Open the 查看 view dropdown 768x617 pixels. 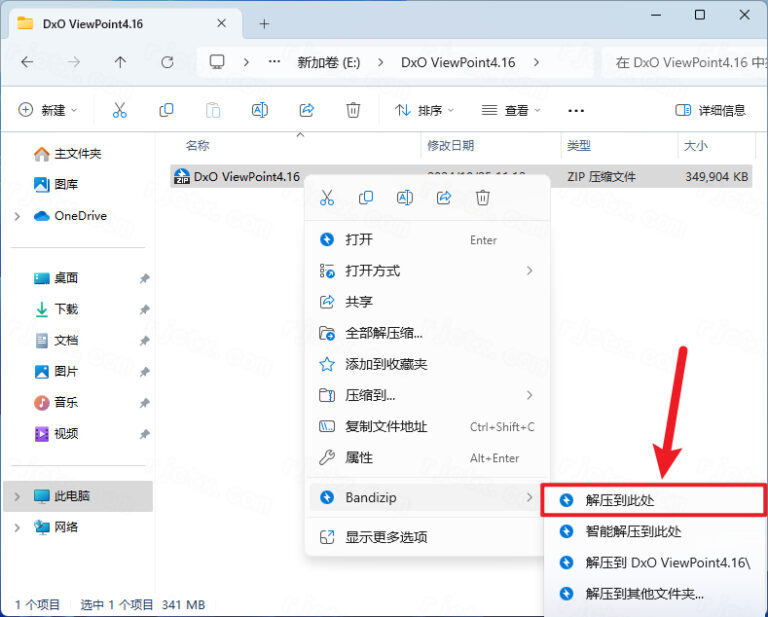coord(511,110)
